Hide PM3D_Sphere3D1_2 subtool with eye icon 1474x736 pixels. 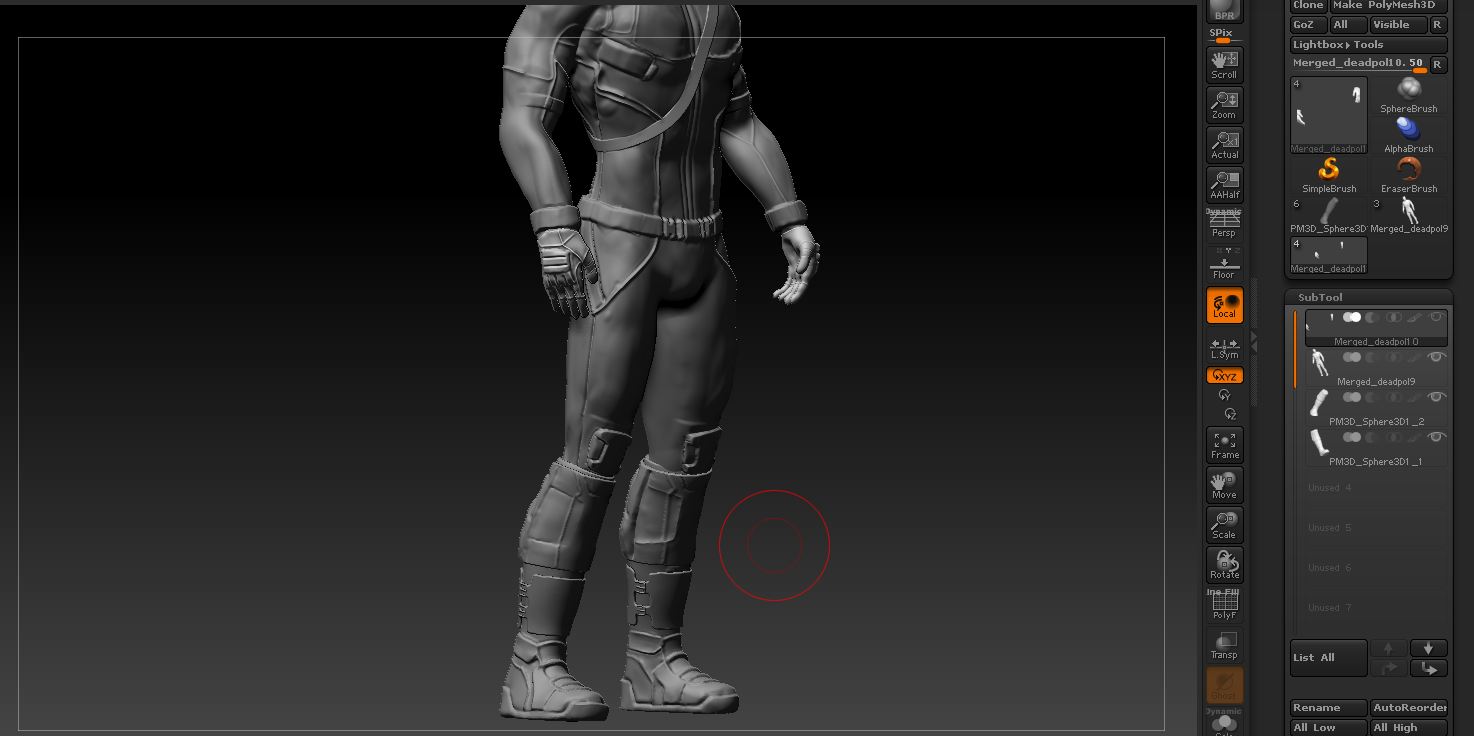[1436, 397]
